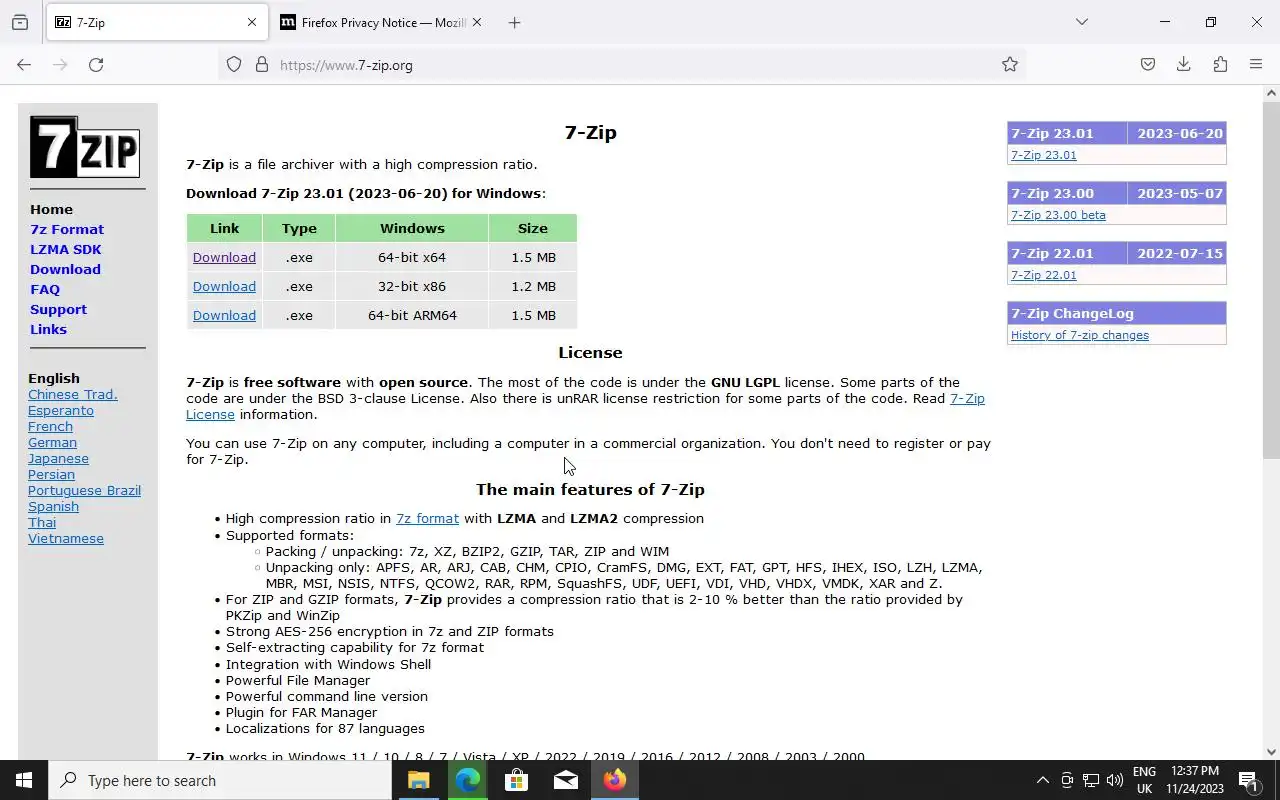Open the Windows Start menu
The width and height of the screenshot is (1280, 800).
click(24, 780)
